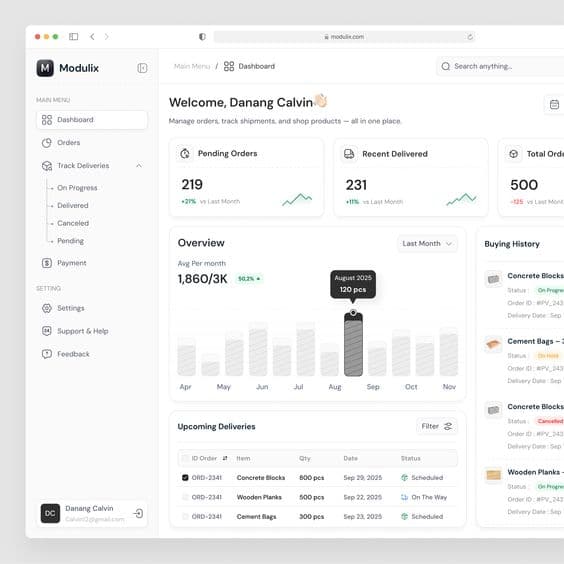Collapse the Track Deliveries chevron
564x564 pixels.
[x=139, y=166]
